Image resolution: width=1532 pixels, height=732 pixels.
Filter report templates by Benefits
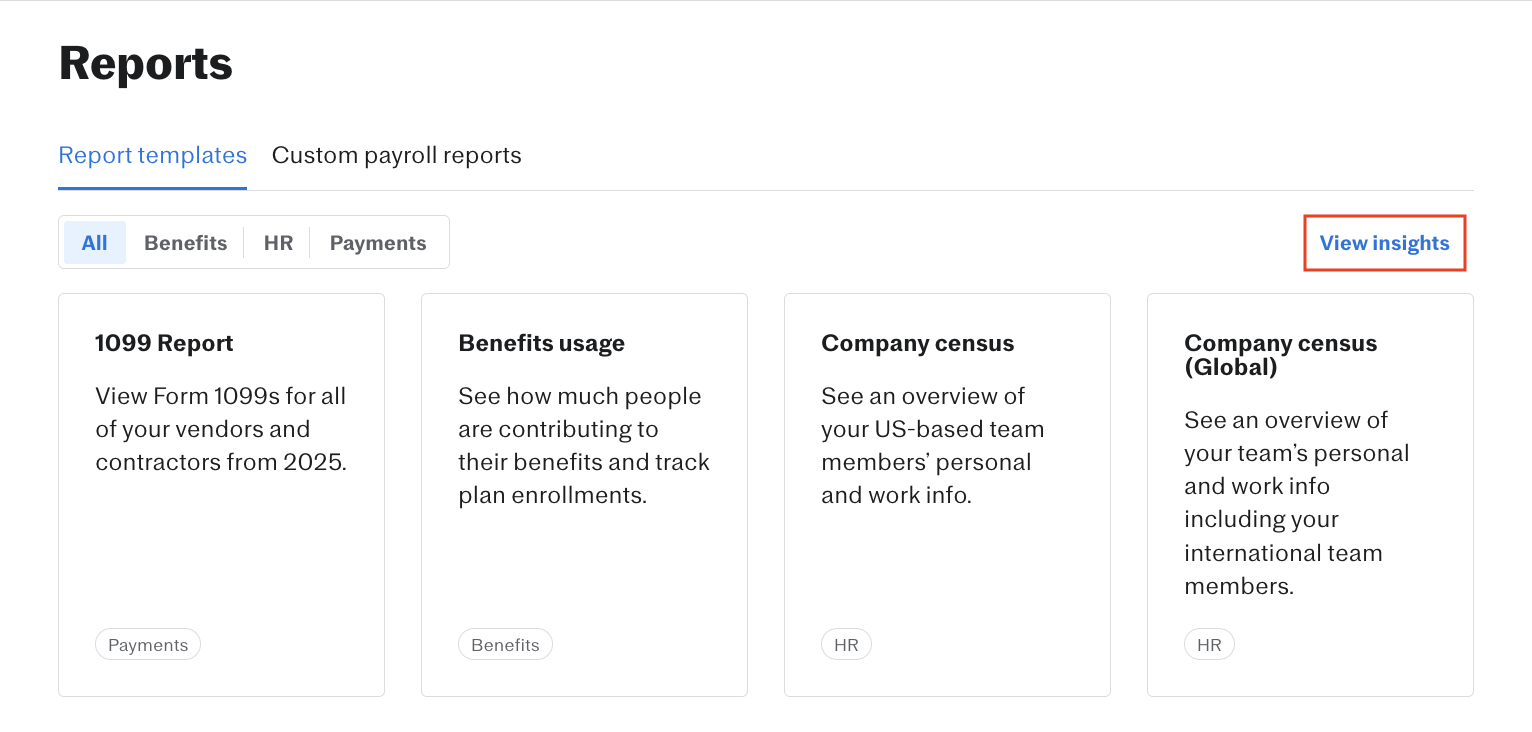(185, 243)
